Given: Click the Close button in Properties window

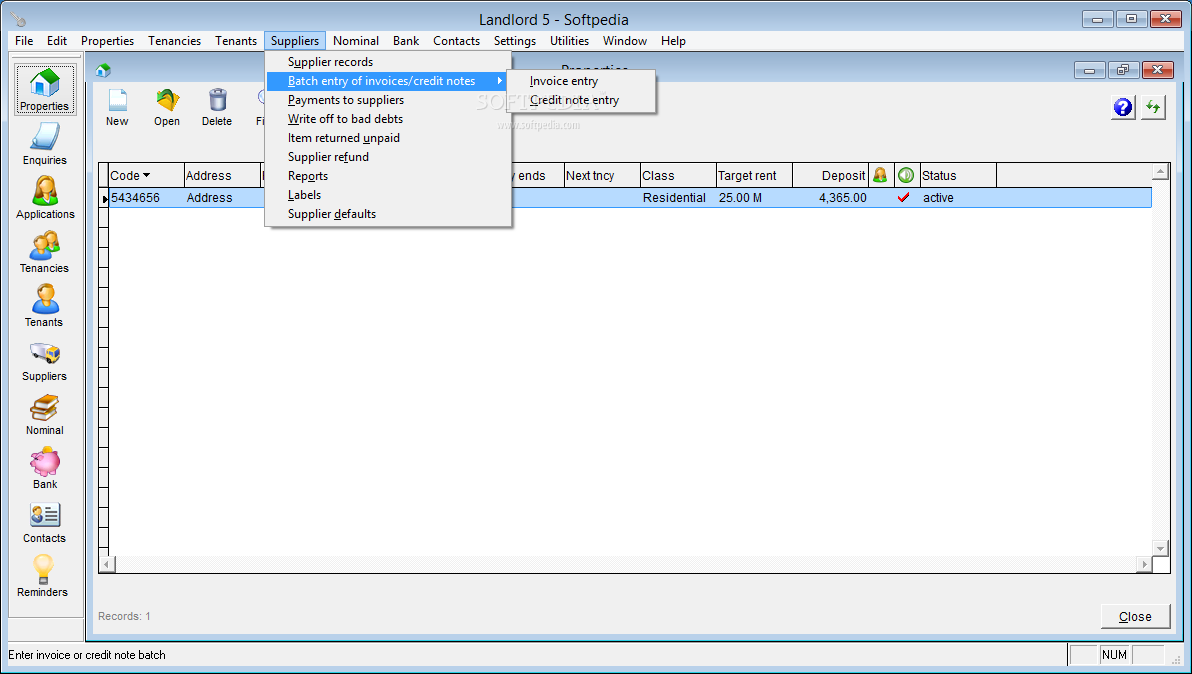Looking at the screenshot, I should pos(1135,616).
